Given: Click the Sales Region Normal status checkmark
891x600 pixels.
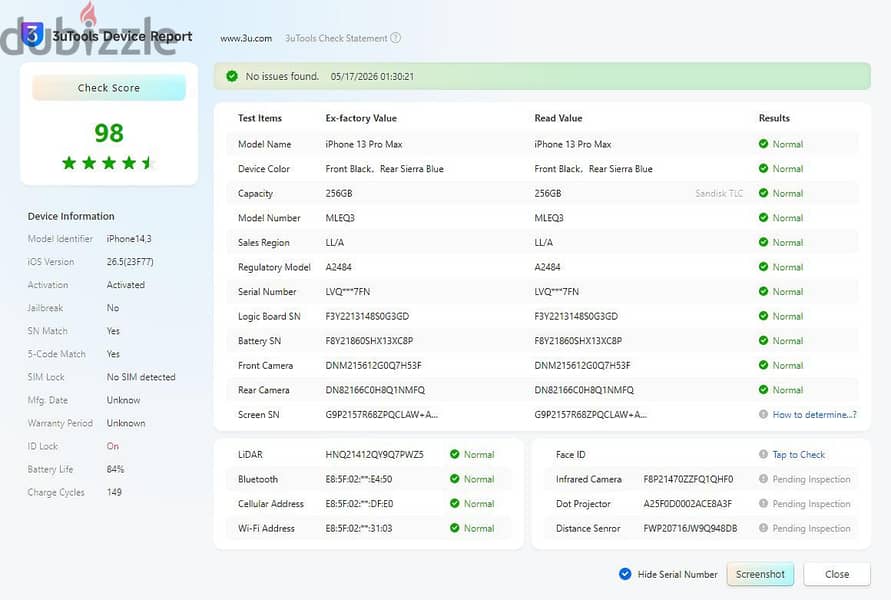Looking at the screenshot, I should pyautogui.click(x=763, y=242).
